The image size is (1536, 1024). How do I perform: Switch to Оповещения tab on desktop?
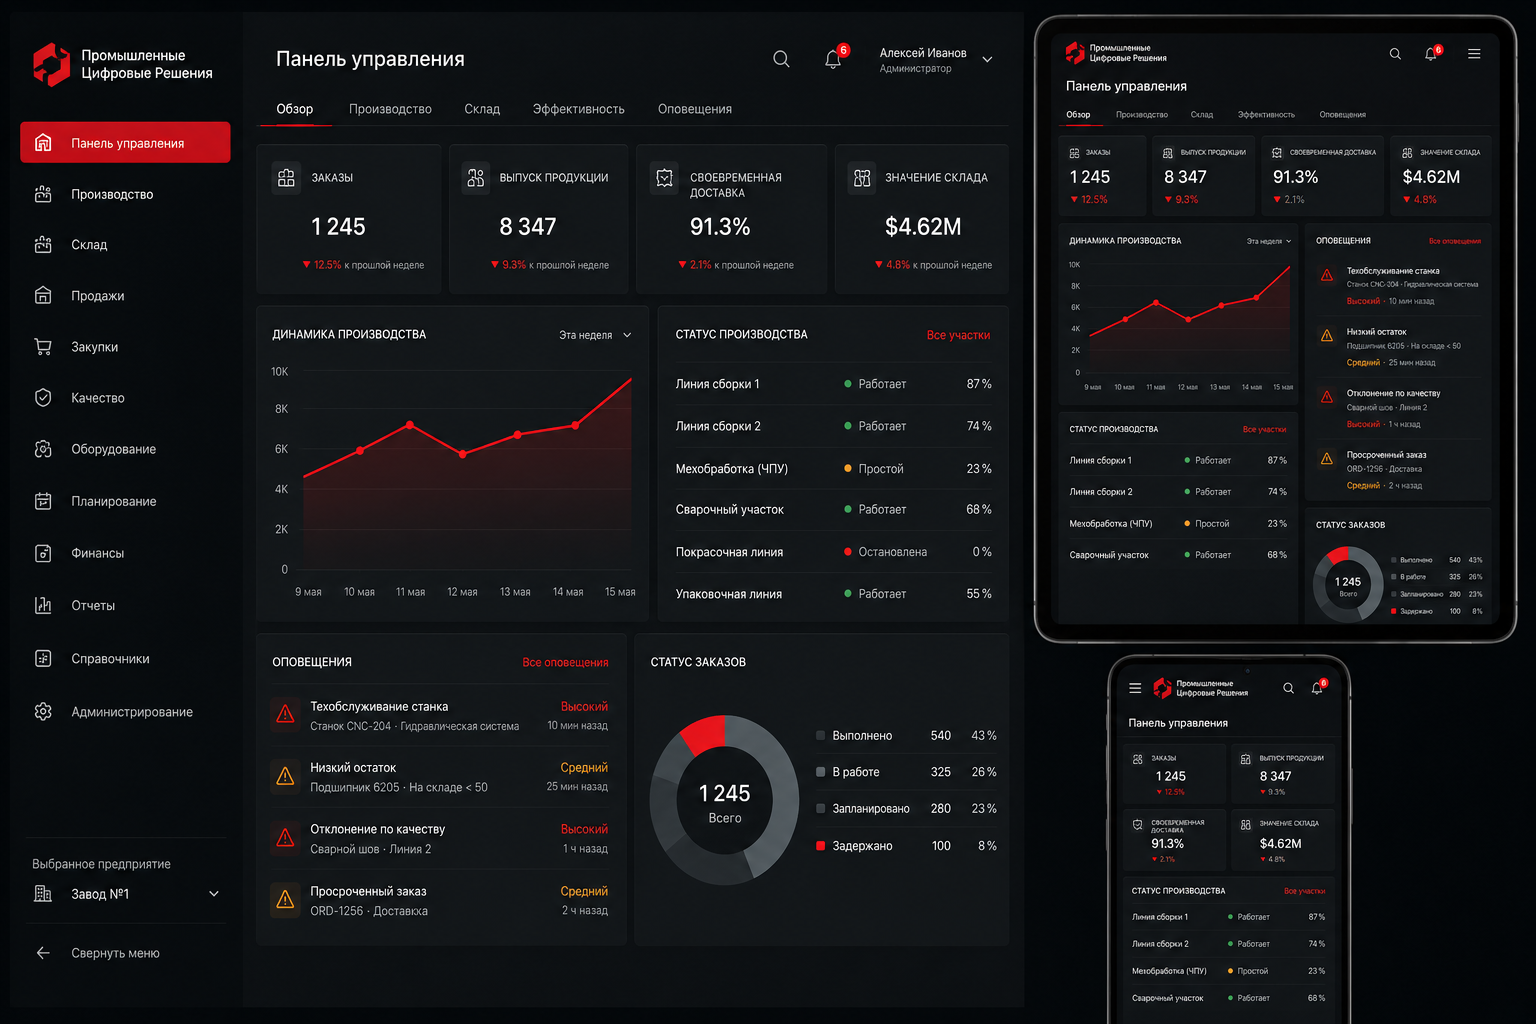coord(695,109)
